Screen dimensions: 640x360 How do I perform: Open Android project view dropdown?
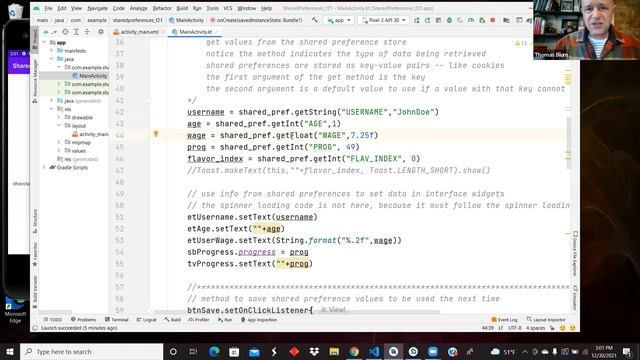pos(49,31)
